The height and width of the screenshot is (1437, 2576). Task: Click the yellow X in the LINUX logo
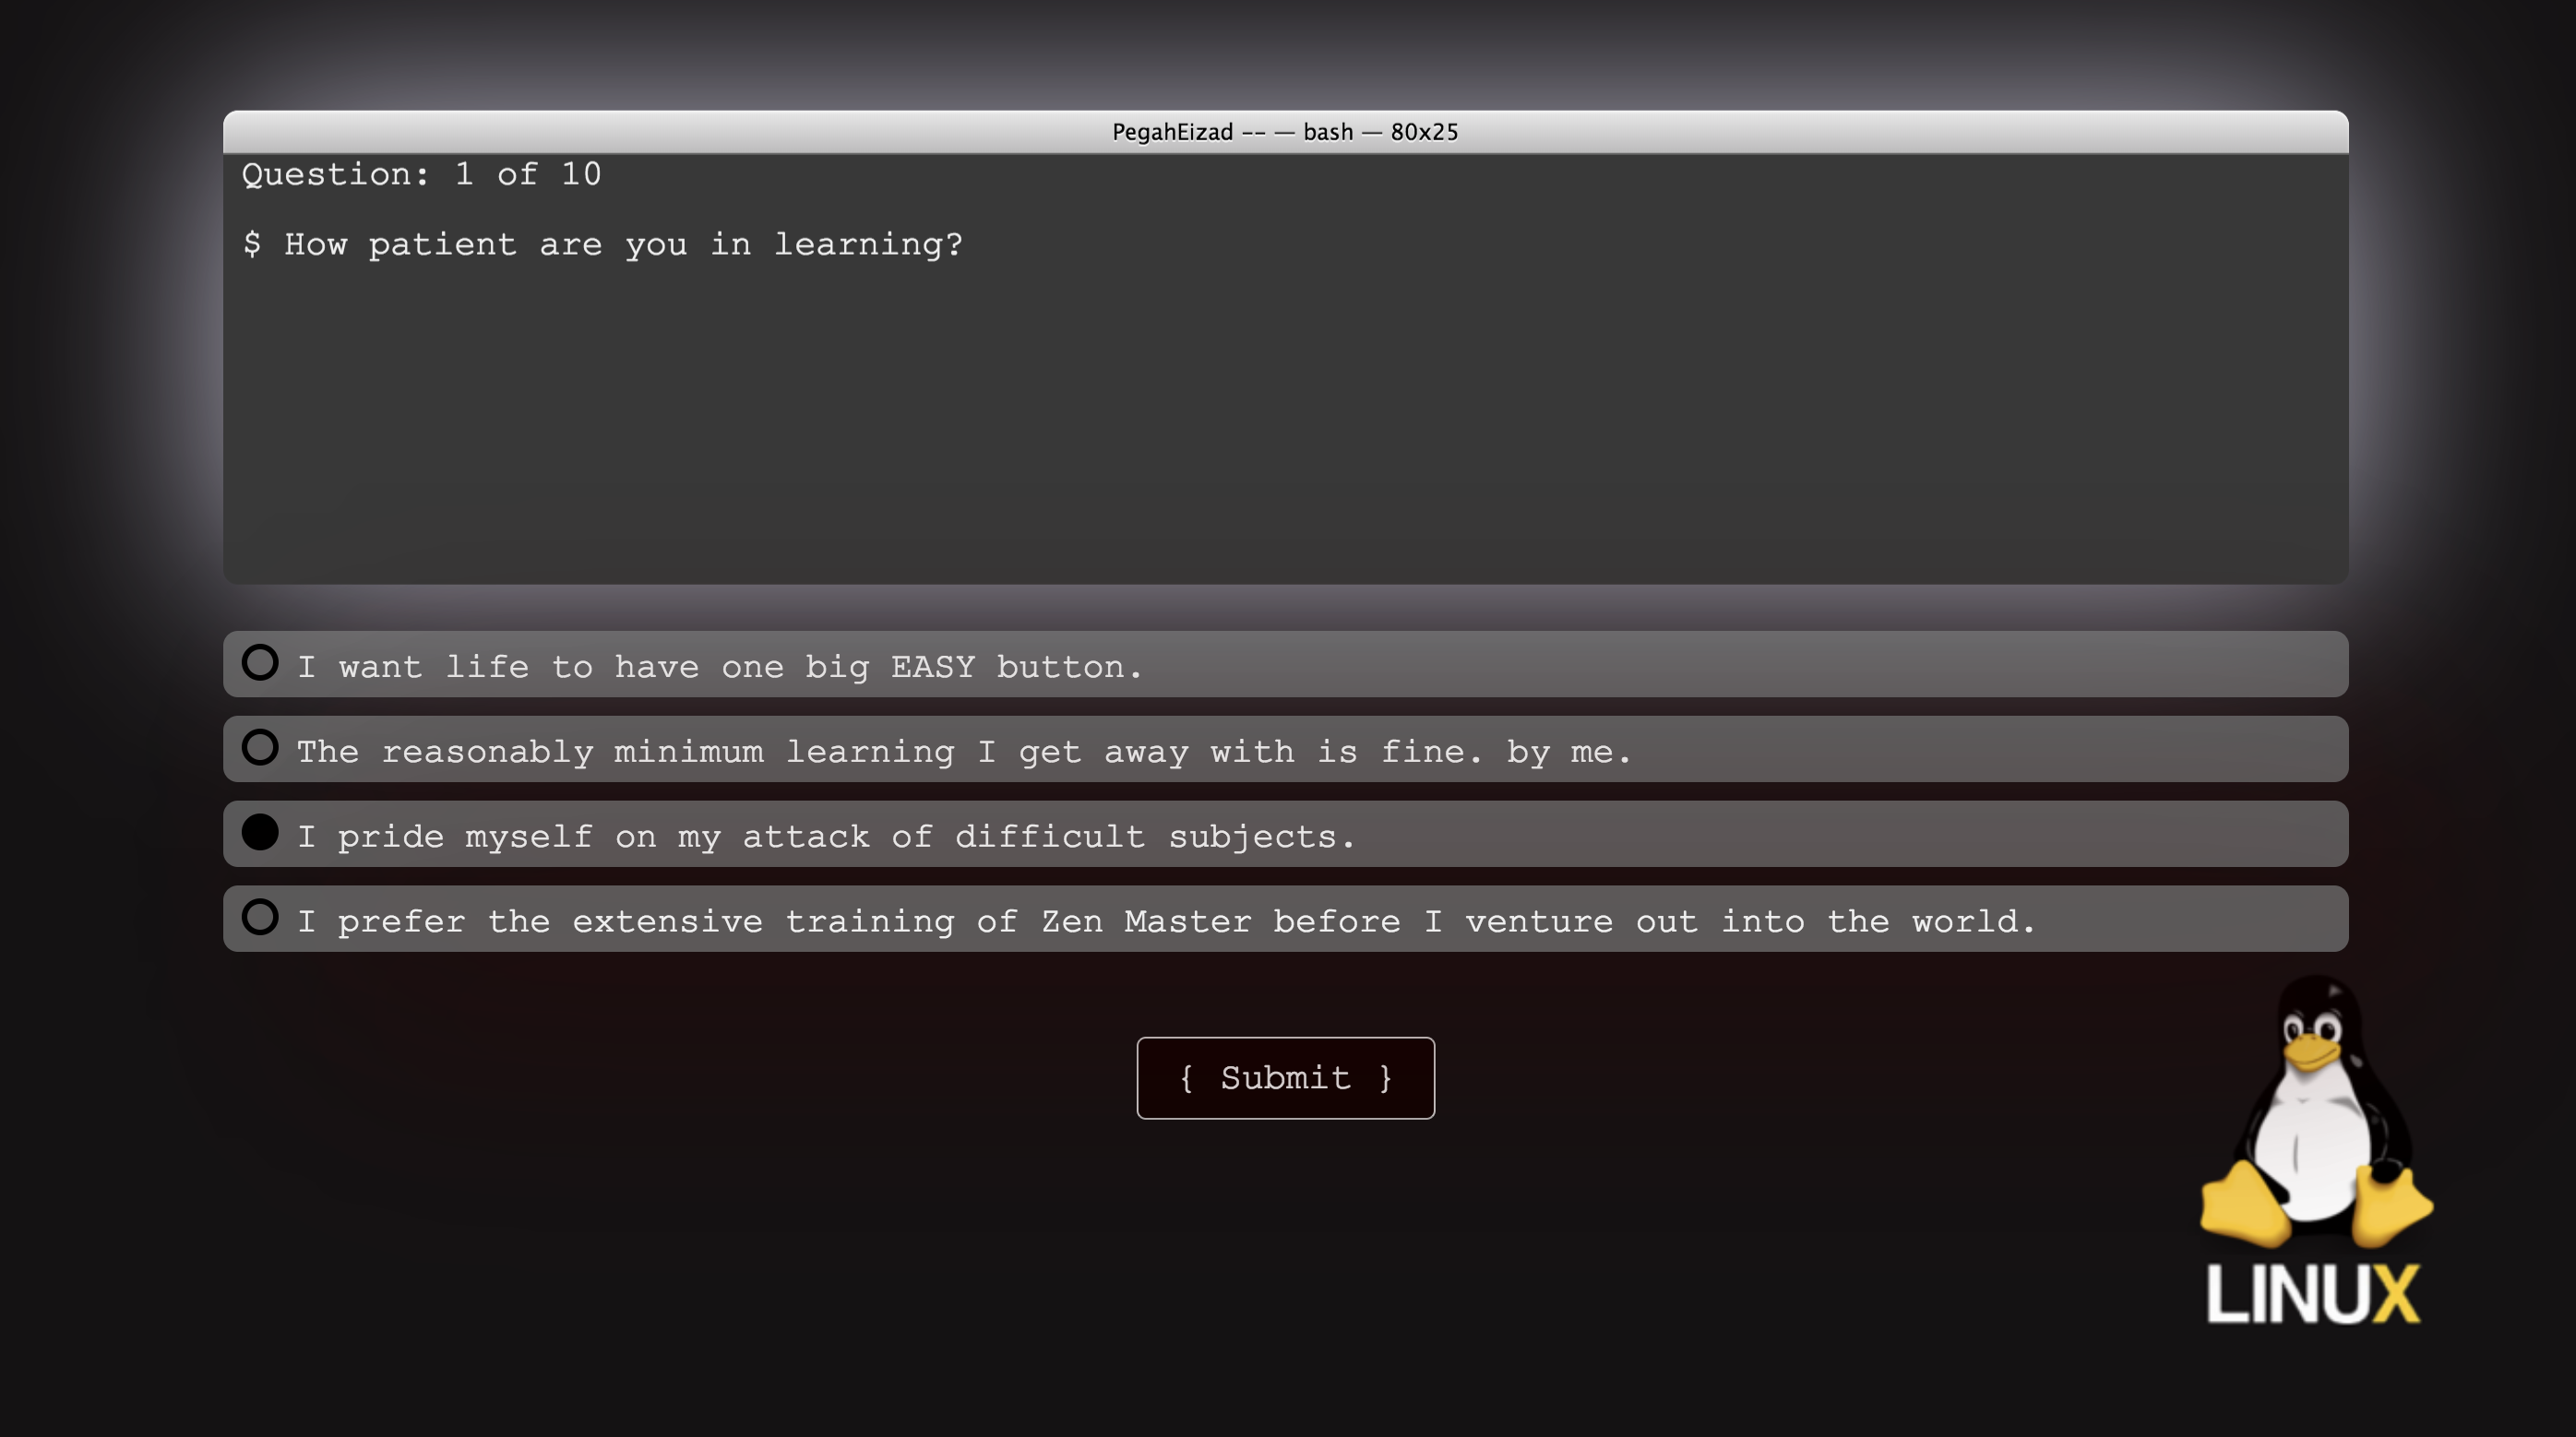pyautogui.click(x=2397, y=1294)
